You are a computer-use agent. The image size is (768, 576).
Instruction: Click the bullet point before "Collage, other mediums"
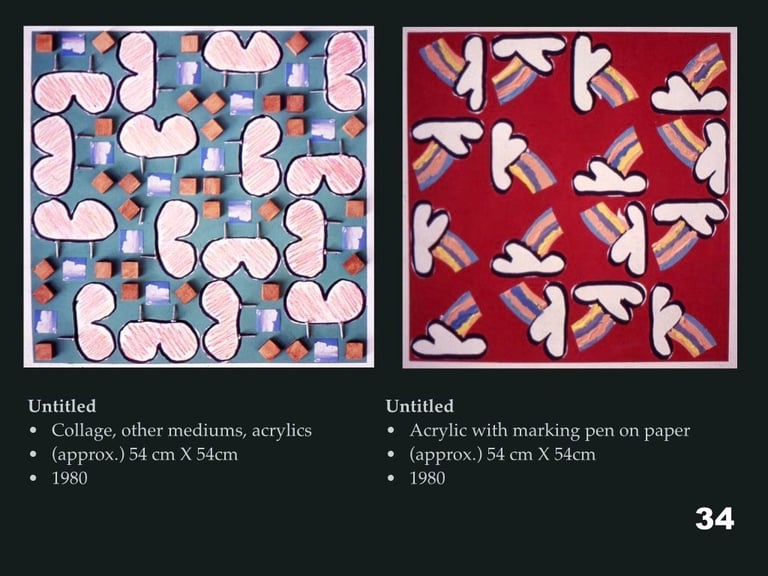click(33, 431)
